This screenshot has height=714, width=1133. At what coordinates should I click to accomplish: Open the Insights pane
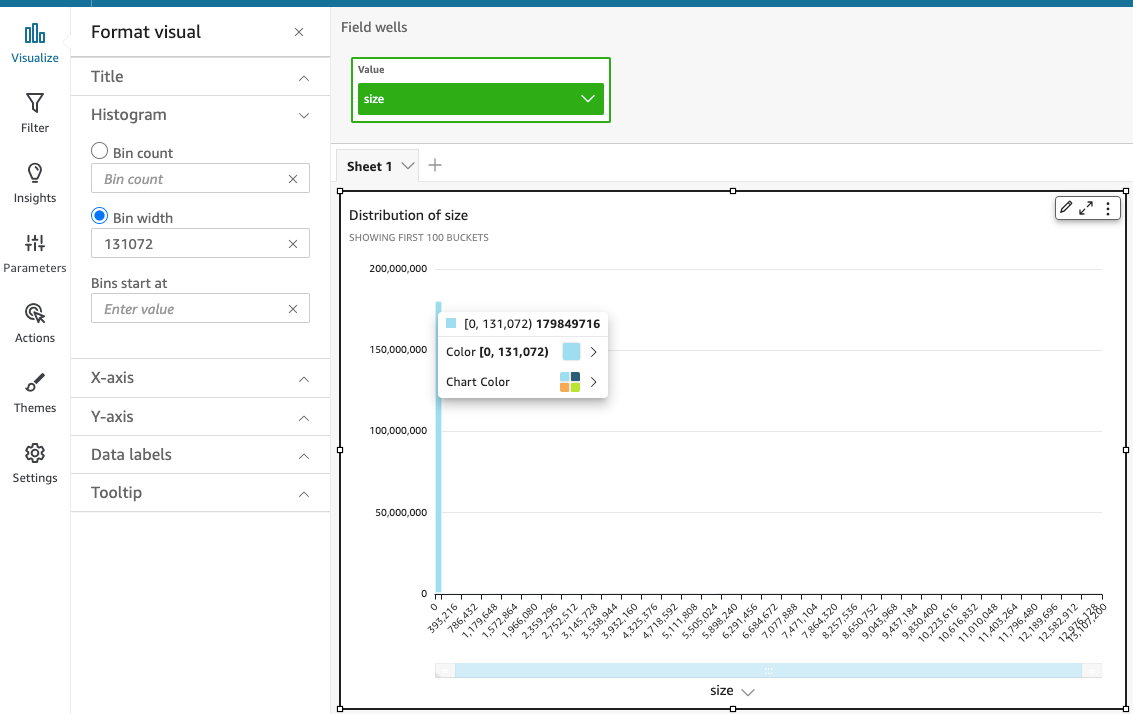point(35,183)
